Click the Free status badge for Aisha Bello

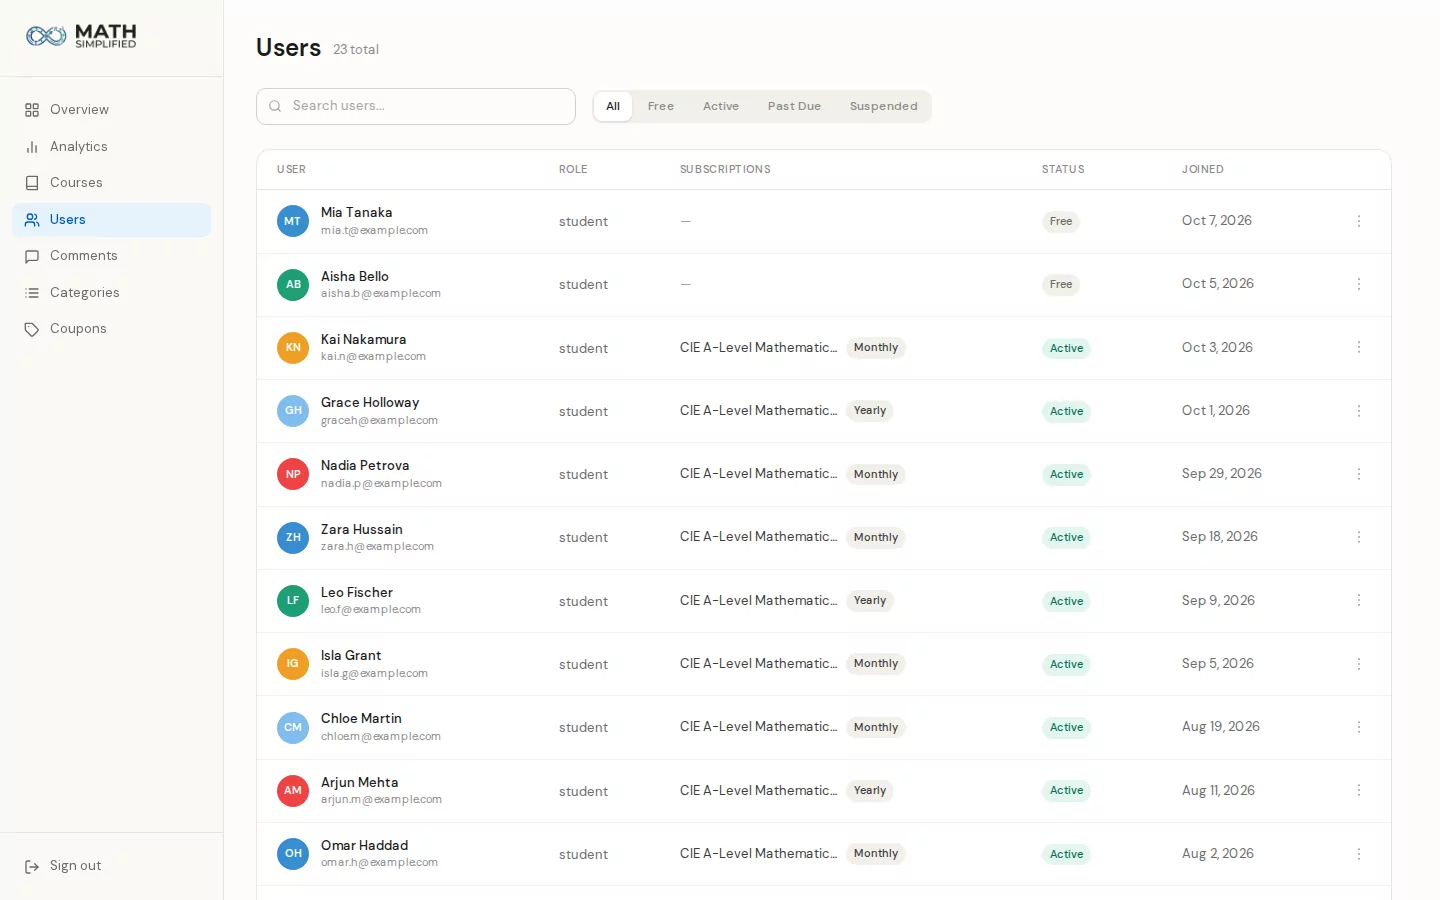[x=1061, y=285]
